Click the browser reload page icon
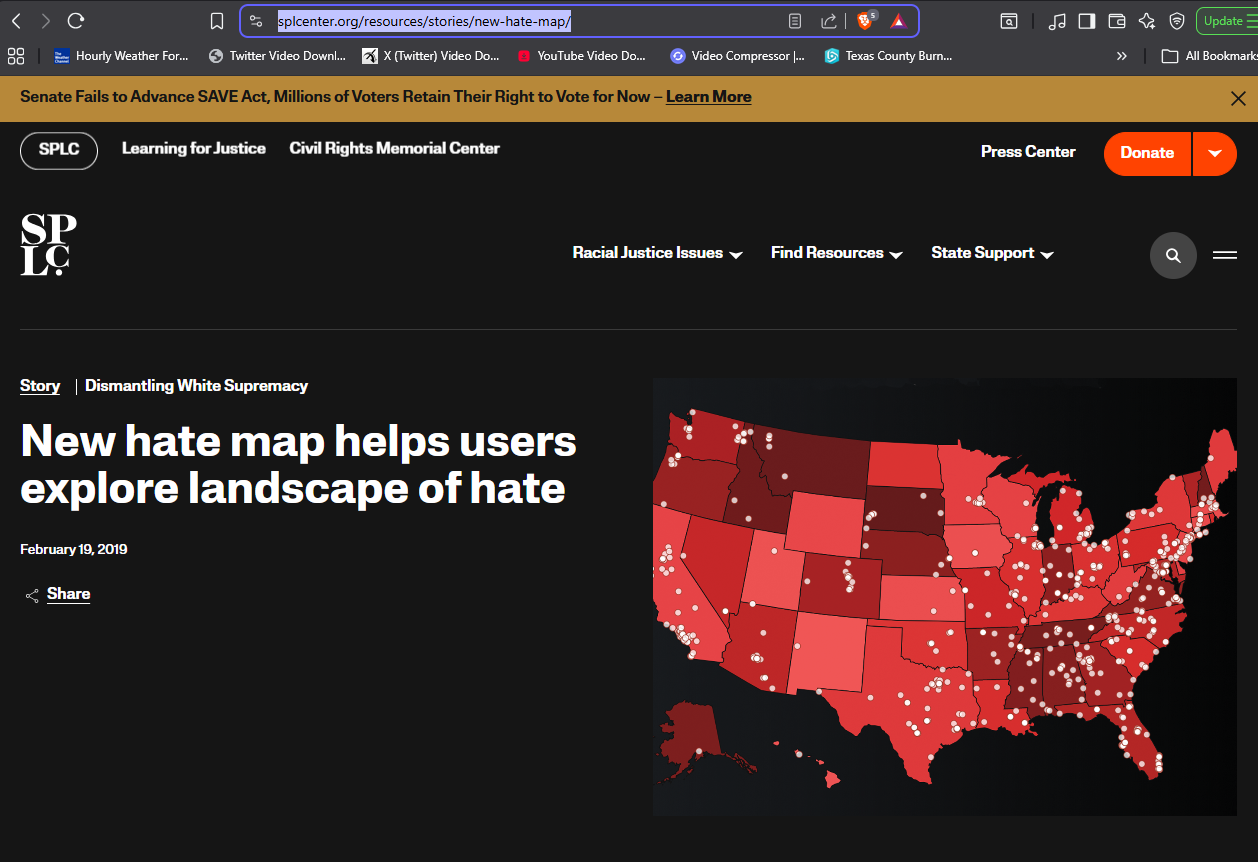 (75, 21)
